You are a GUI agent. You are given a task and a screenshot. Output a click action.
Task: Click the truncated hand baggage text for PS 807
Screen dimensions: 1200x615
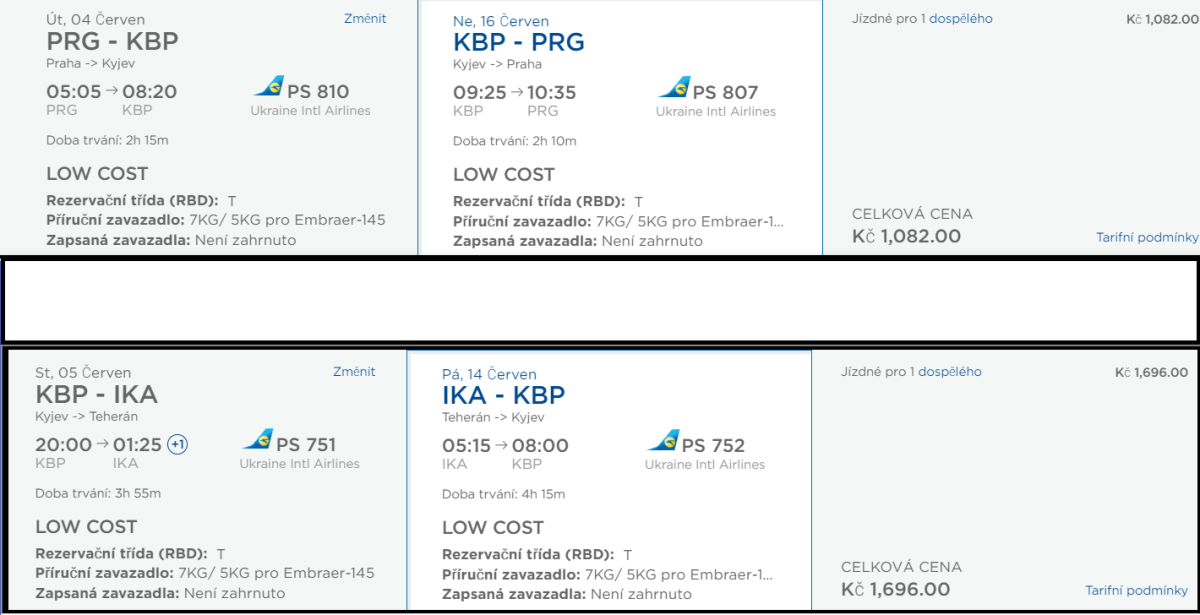pyautogui.click(x=689, y=221)
